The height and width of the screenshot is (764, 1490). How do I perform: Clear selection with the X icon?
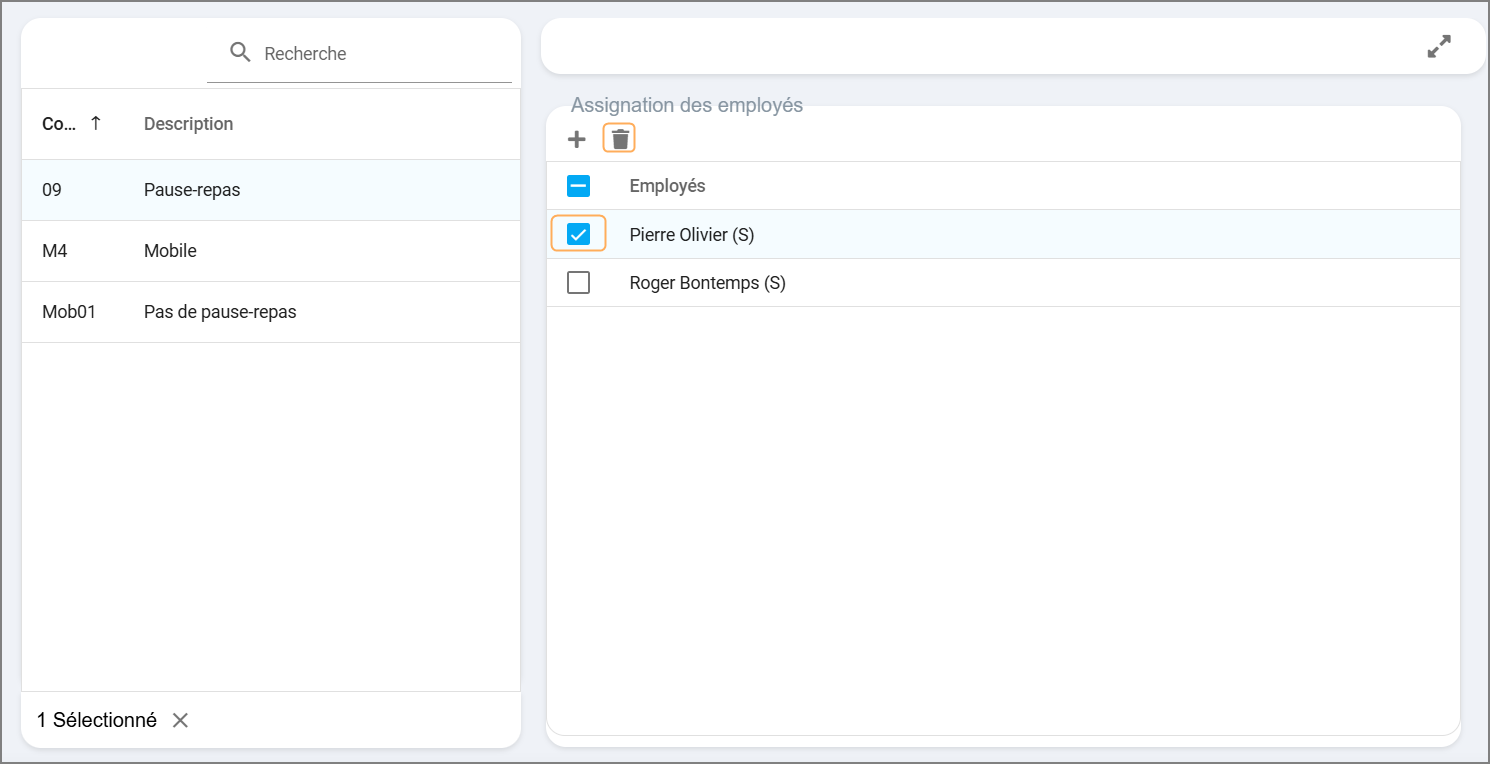[x=180, y=720]
